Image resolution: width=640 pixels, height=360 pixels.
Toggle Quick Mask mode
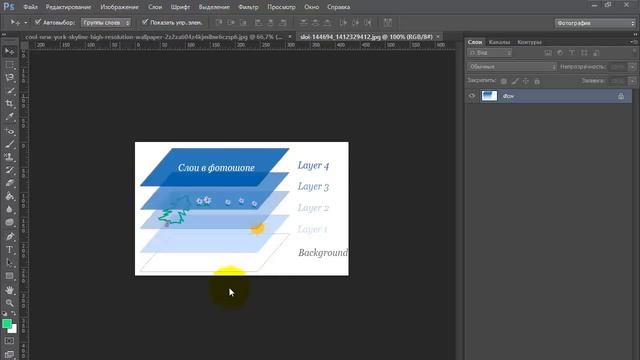pyautogui.click(x=9, y=341)
